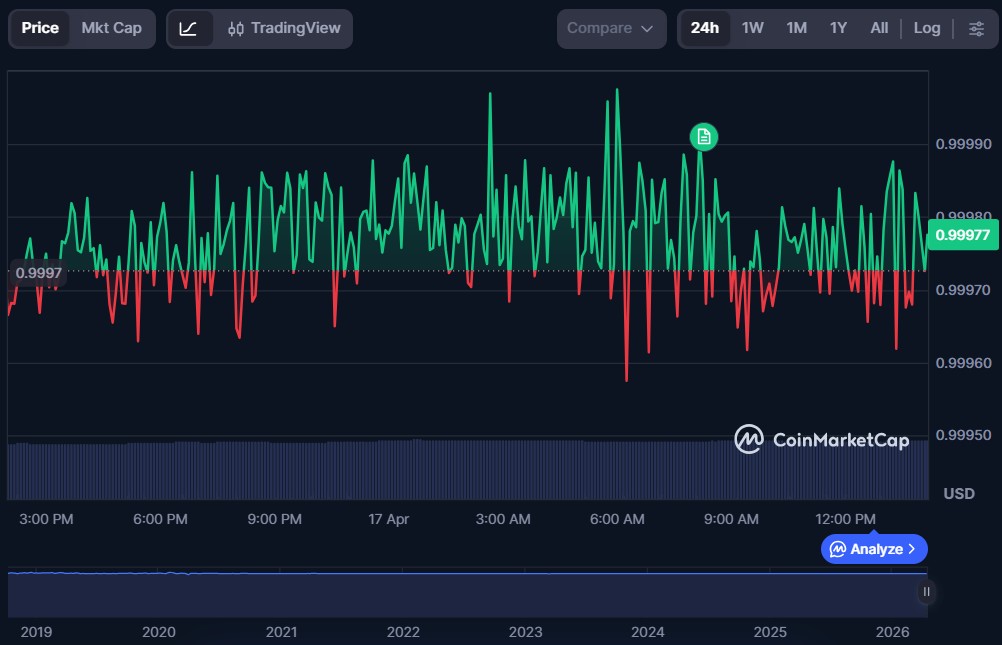Select the line chart icon
Screen dimensions: 1002x645
(188, 28)
